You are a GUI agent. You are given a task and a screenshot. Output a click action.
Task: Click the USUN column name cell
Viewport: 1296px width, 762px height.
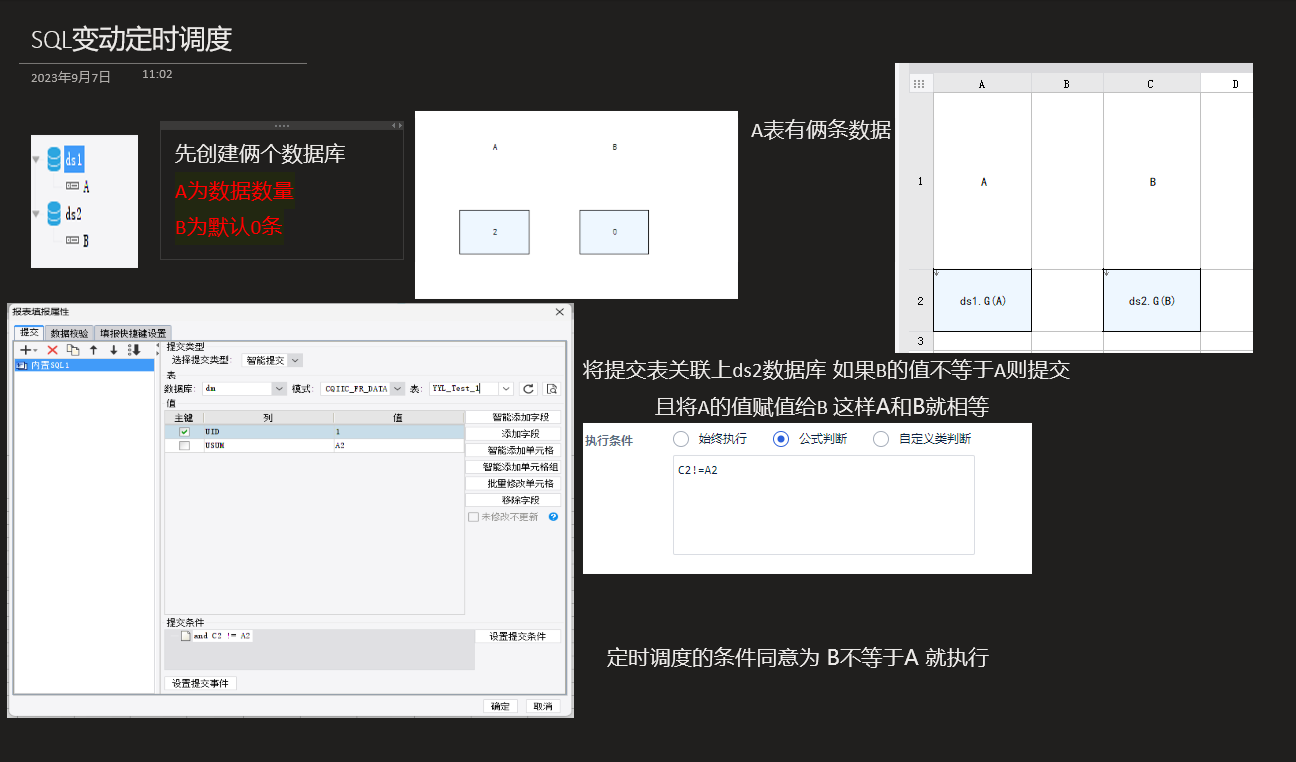268,446
